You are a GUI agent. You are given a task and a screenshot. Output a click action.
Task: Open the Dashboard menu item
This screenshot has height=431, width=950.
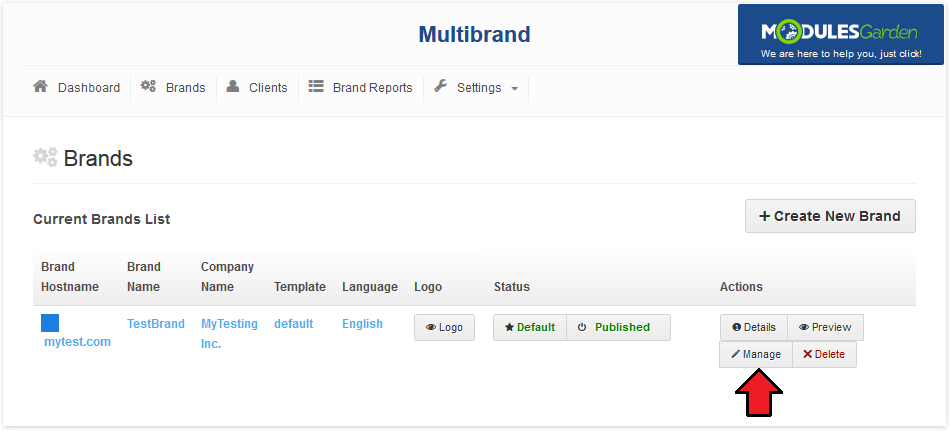coord(77,88)
